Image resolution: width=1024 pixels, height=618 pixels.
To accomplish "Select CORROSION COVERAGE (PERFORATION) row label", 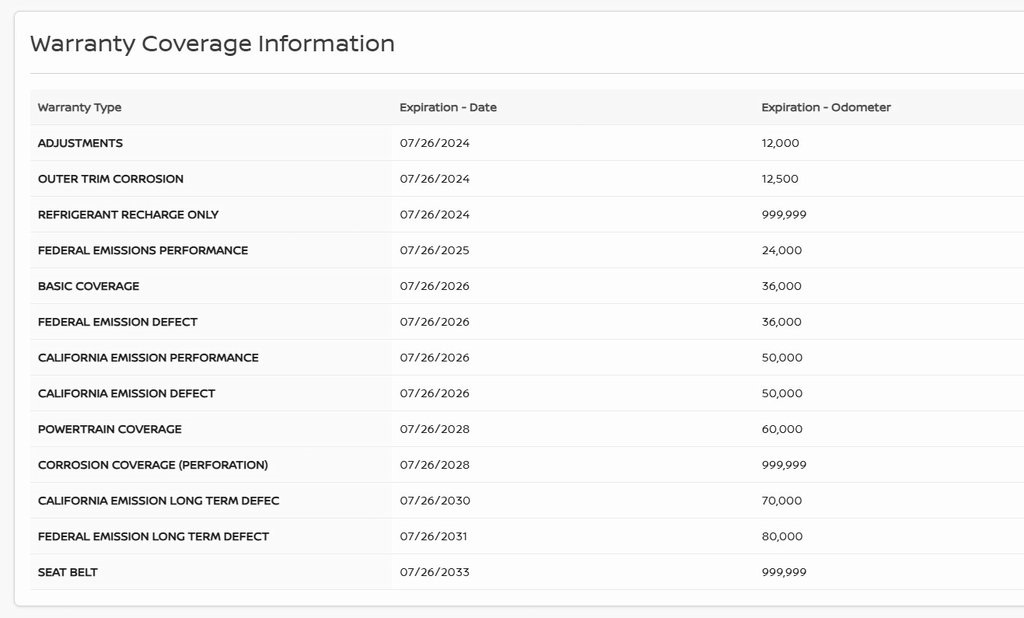I will coord(153,465).
